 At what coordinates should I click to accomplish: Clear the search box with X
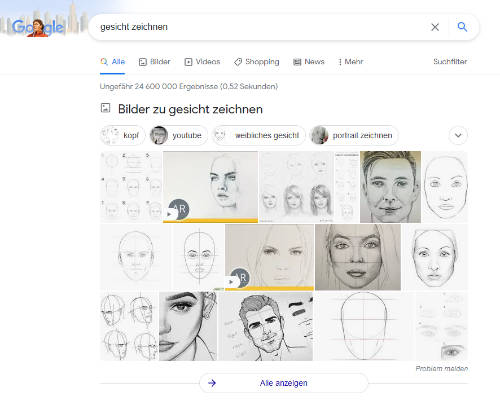point(435,27)
